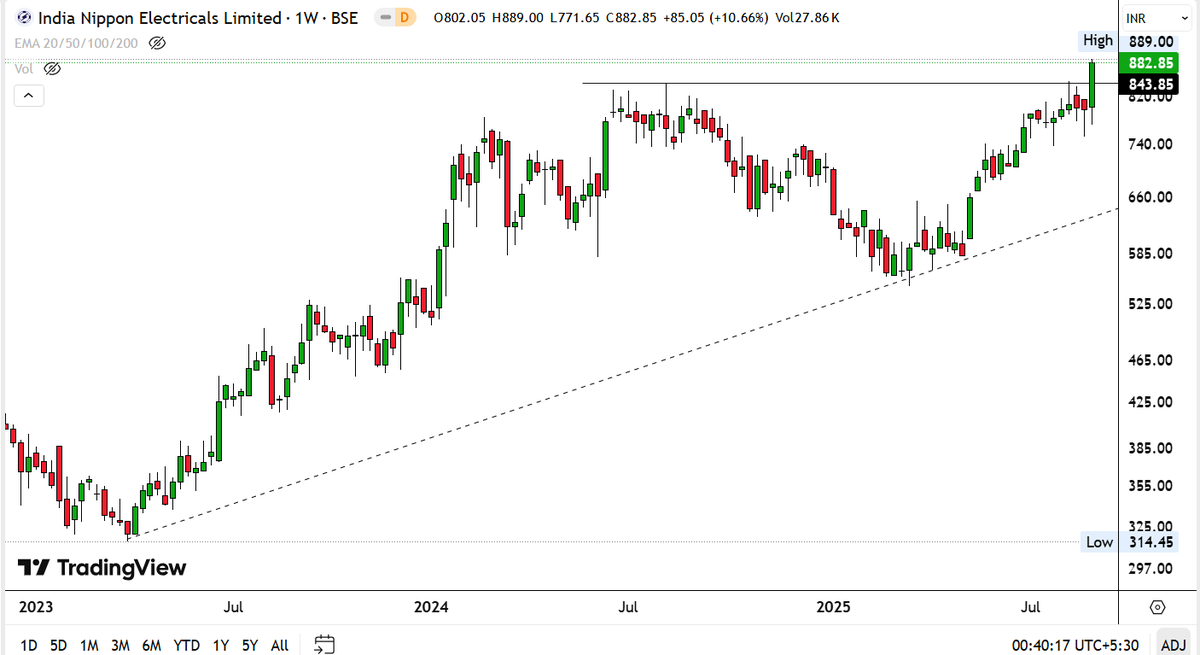Show the hidden EMA 20/50/100/200 indicator
The height and width of the screenshot is (655, 1200).
coord(156,43)
